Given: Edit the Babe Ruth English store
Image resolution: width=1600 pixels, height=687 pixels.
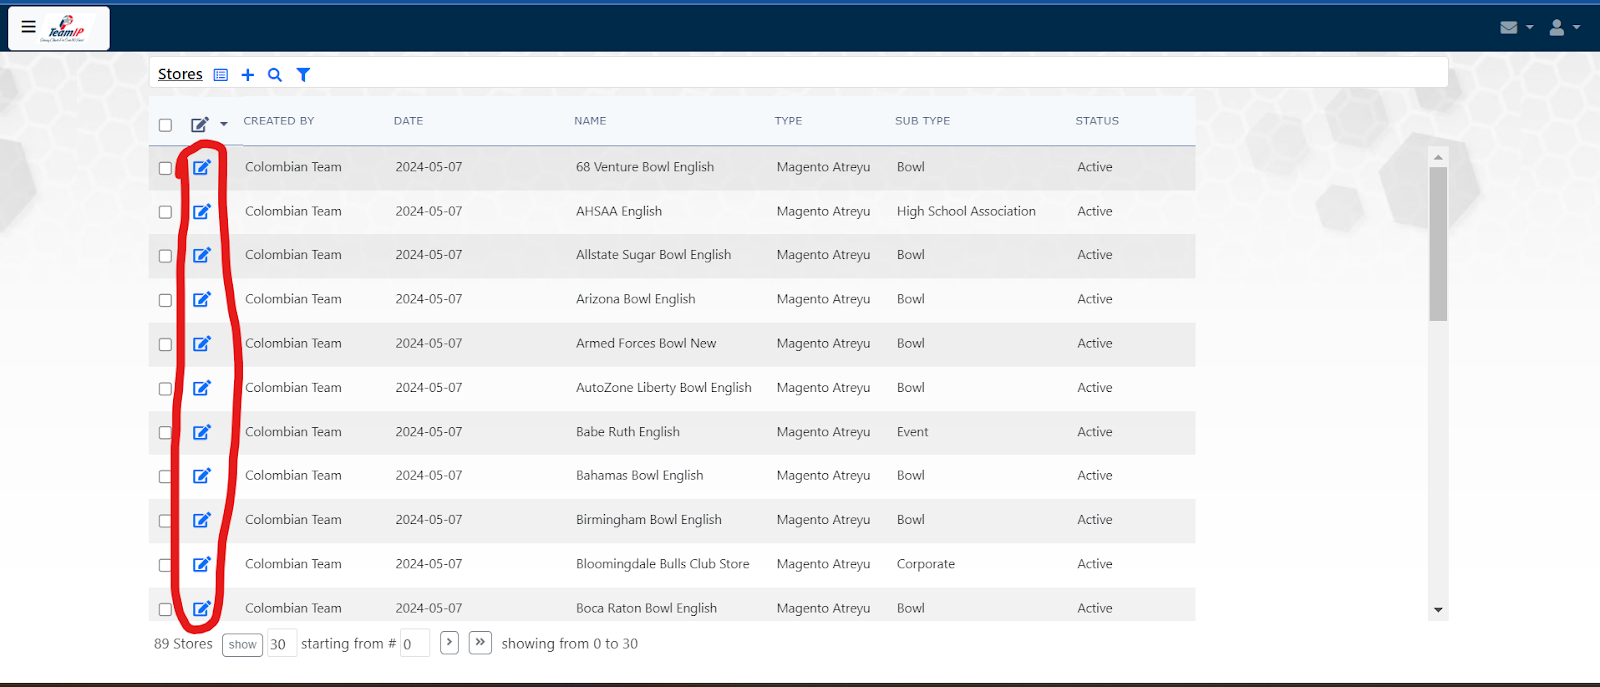Looking at the screenshot, I should (x=202, y=432).
